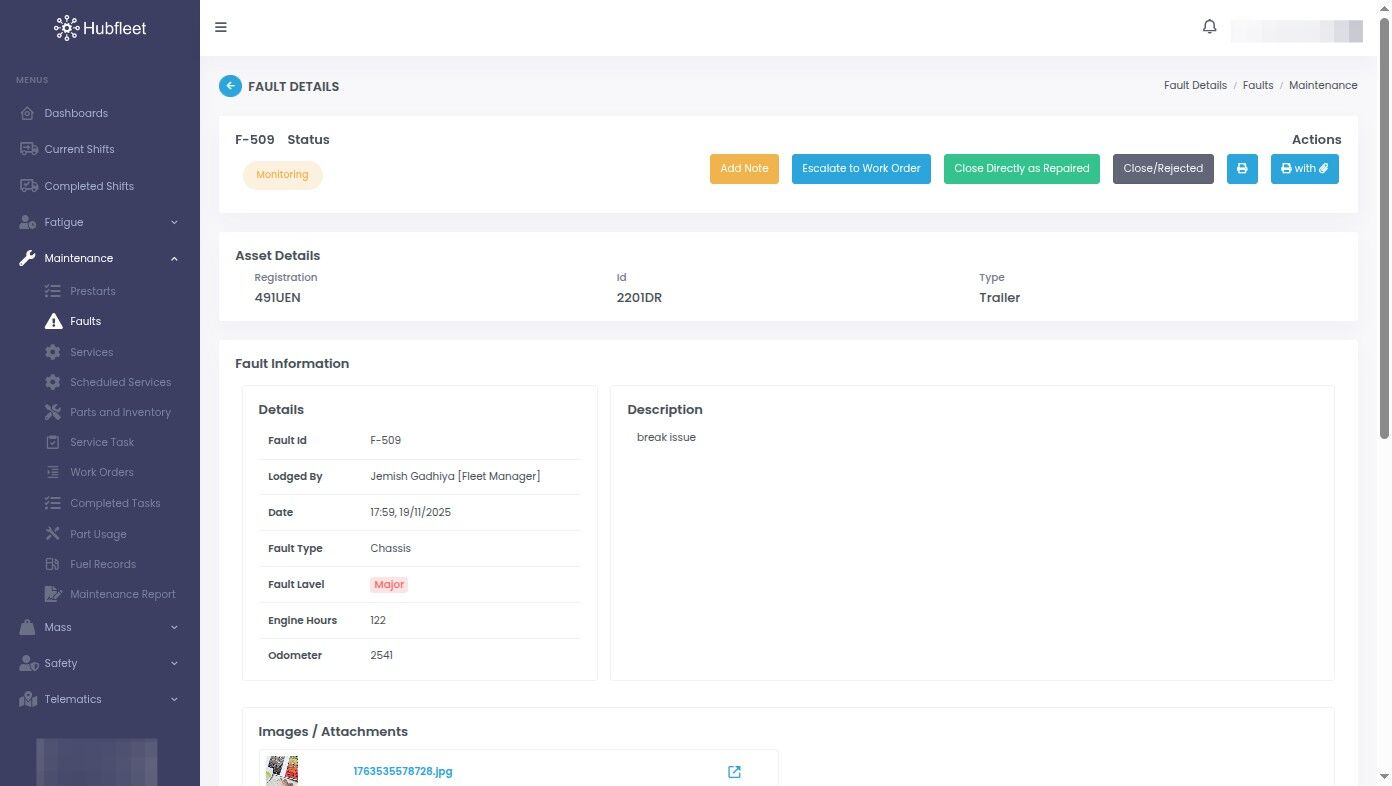The image size is (1392, 786).
Task: Click the Add Note button
Action: point(744,168)
